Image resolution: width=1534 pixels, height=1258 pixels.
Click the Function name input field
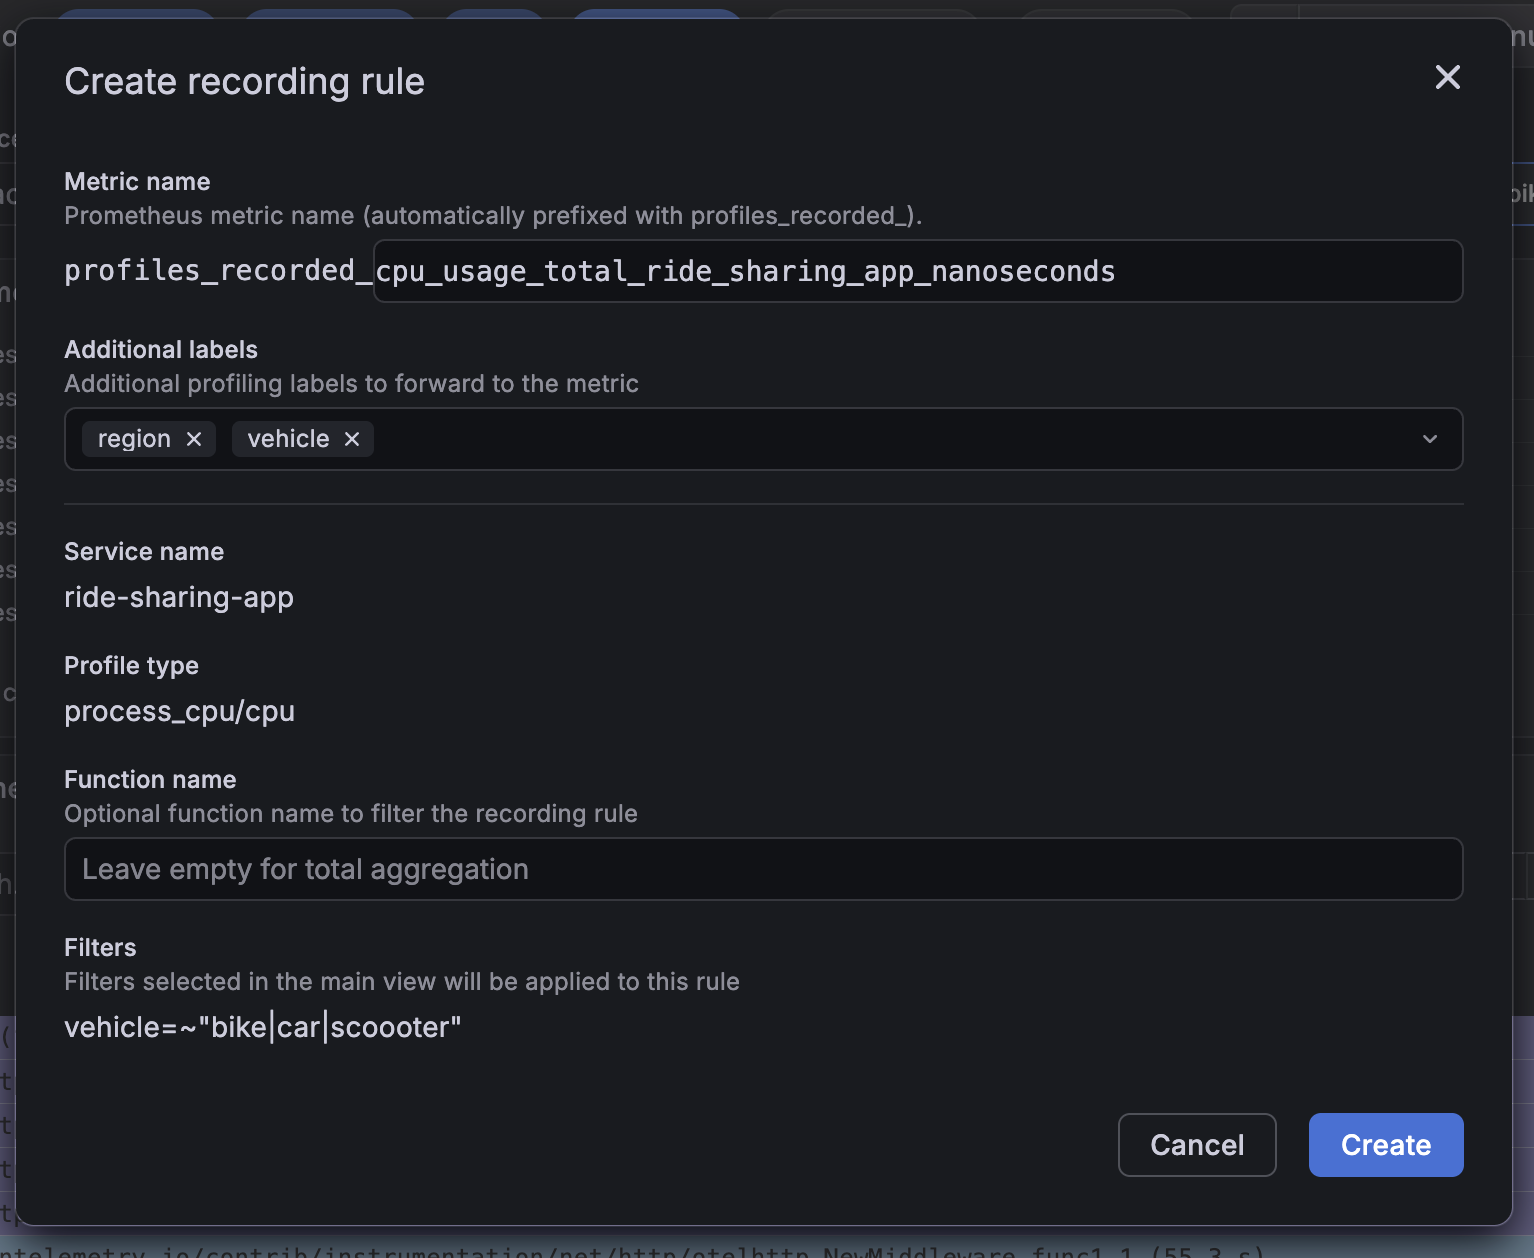pyautogui.click(x=763, y=869)
